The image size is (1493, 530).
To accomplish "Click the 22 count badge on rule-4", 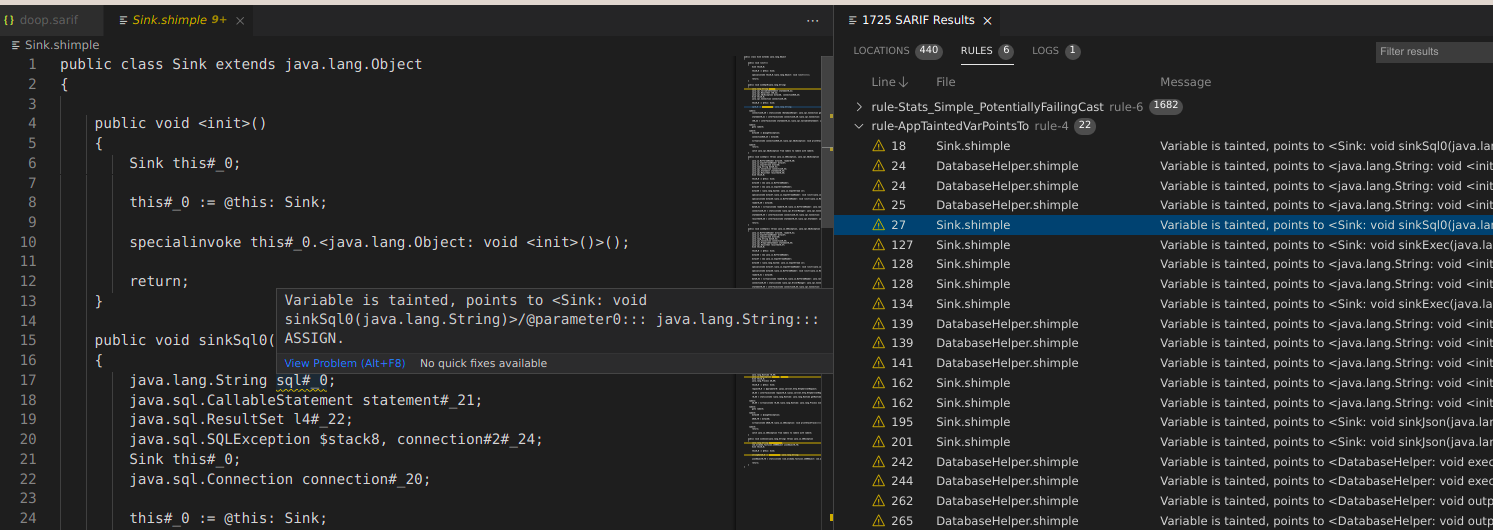I will [x=1085, y=126].
